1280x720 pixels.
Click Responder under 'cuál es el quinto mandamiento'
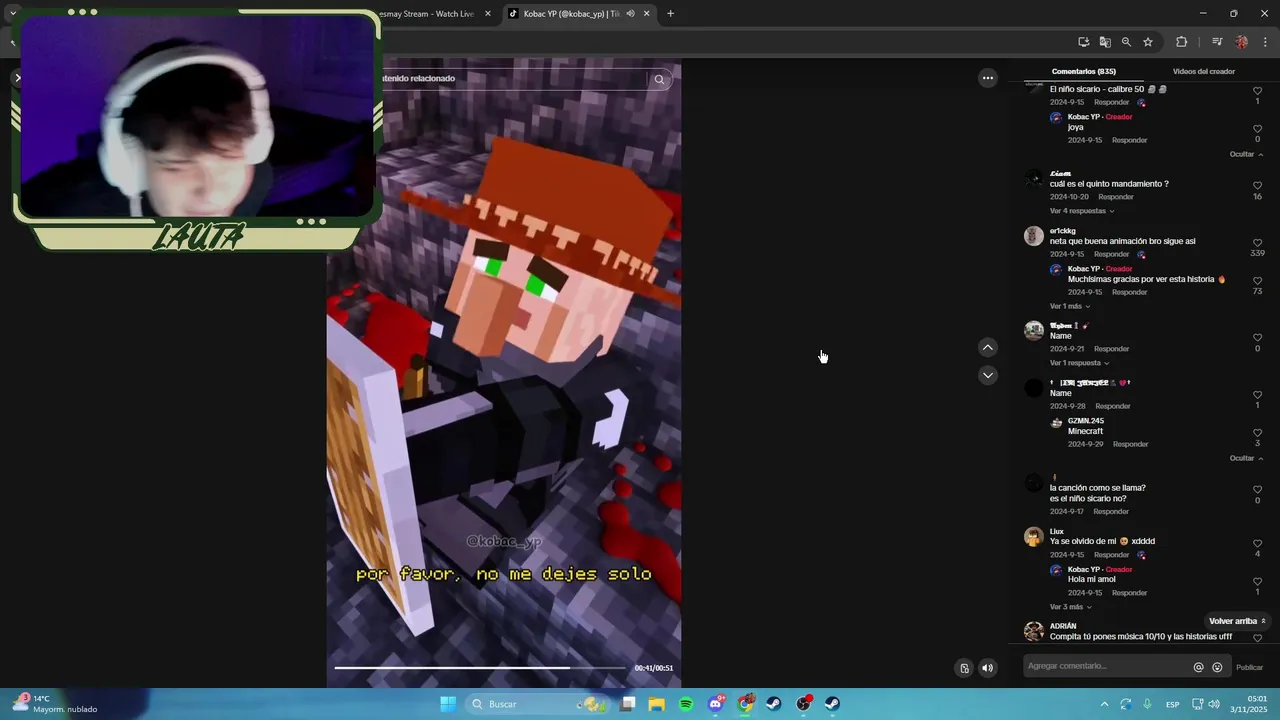tap(1115, 197)
